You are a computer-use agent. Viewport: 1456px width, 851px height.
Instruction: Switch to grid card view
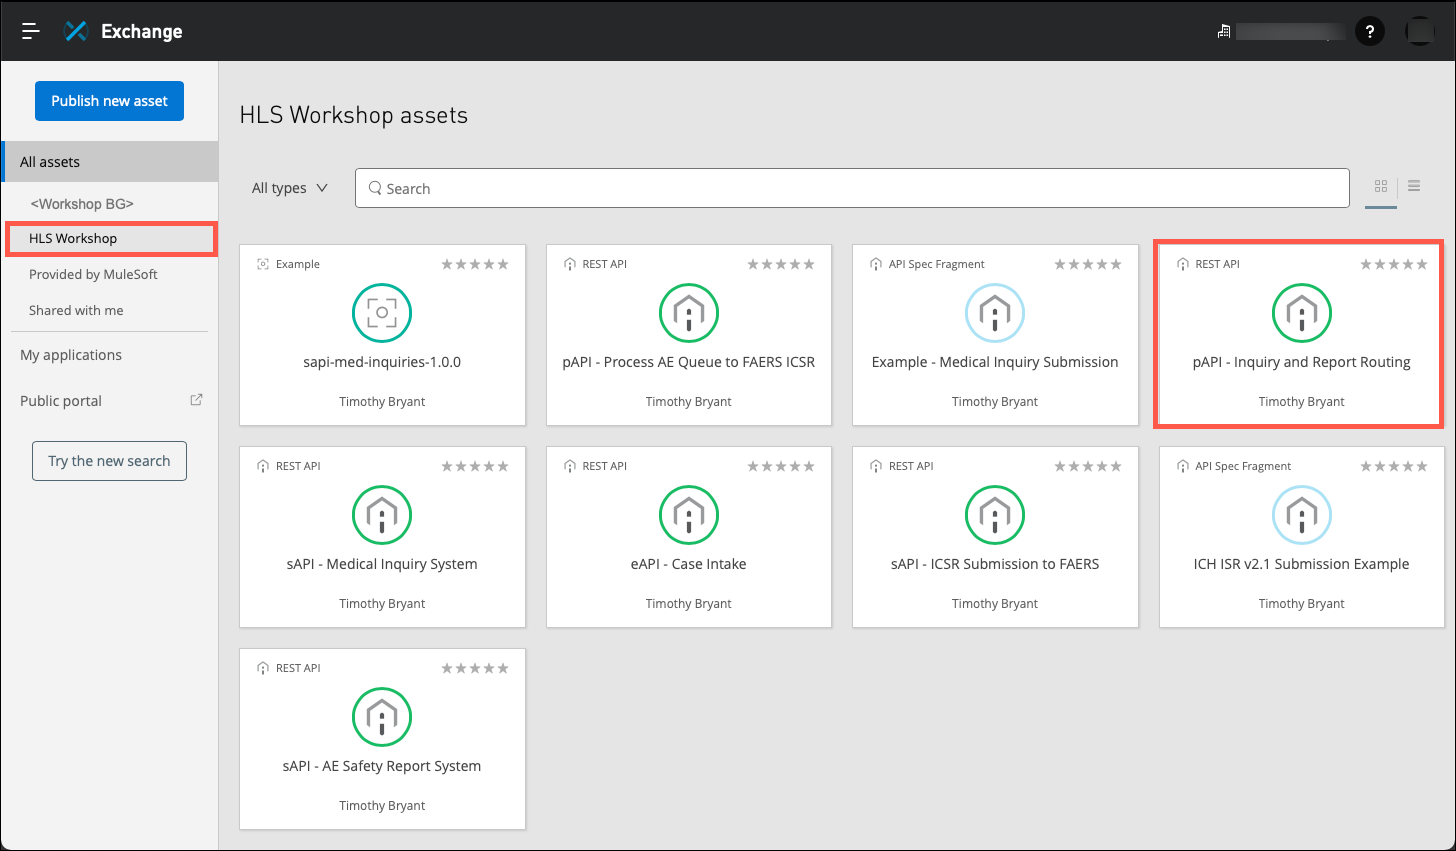(x=1381, y=186)
